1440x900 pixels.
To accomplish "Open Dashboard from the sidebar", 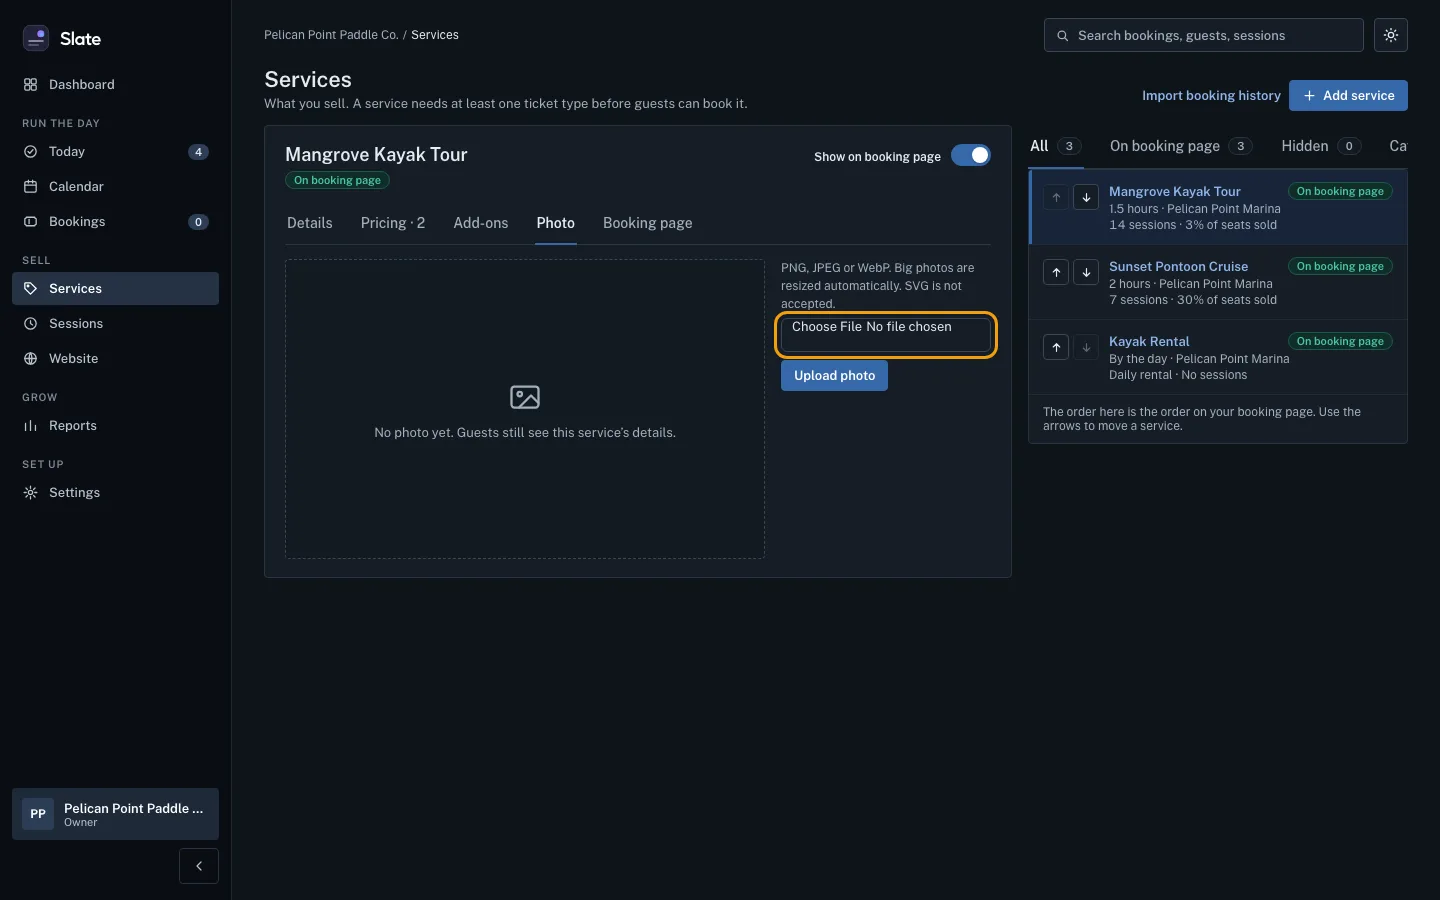I will (115, 85).
